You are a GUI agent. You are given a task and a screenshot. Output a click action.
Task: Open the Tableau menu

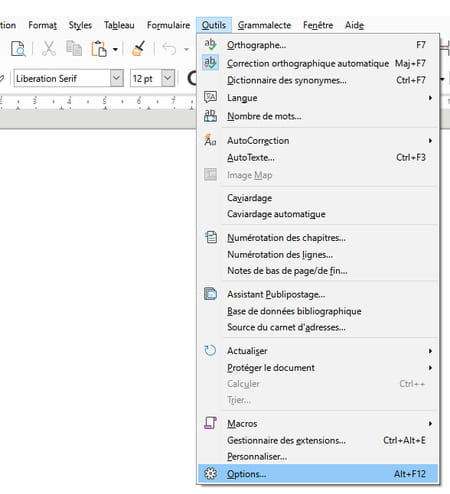click(119, 25)
